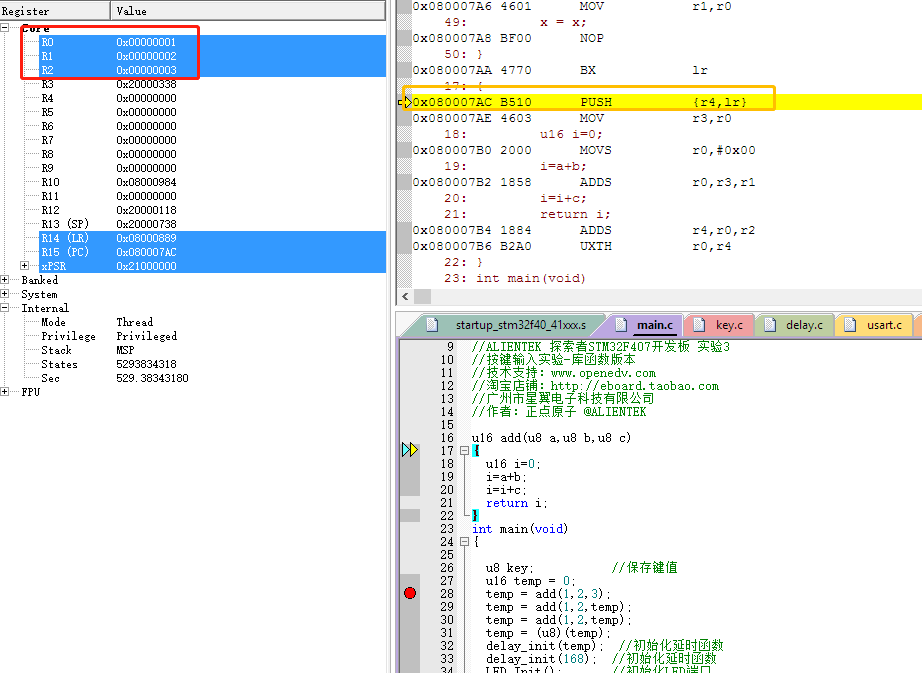Click source line 33 delay_init(168);
Screen dimensions: 922x673
coord(541,658)
